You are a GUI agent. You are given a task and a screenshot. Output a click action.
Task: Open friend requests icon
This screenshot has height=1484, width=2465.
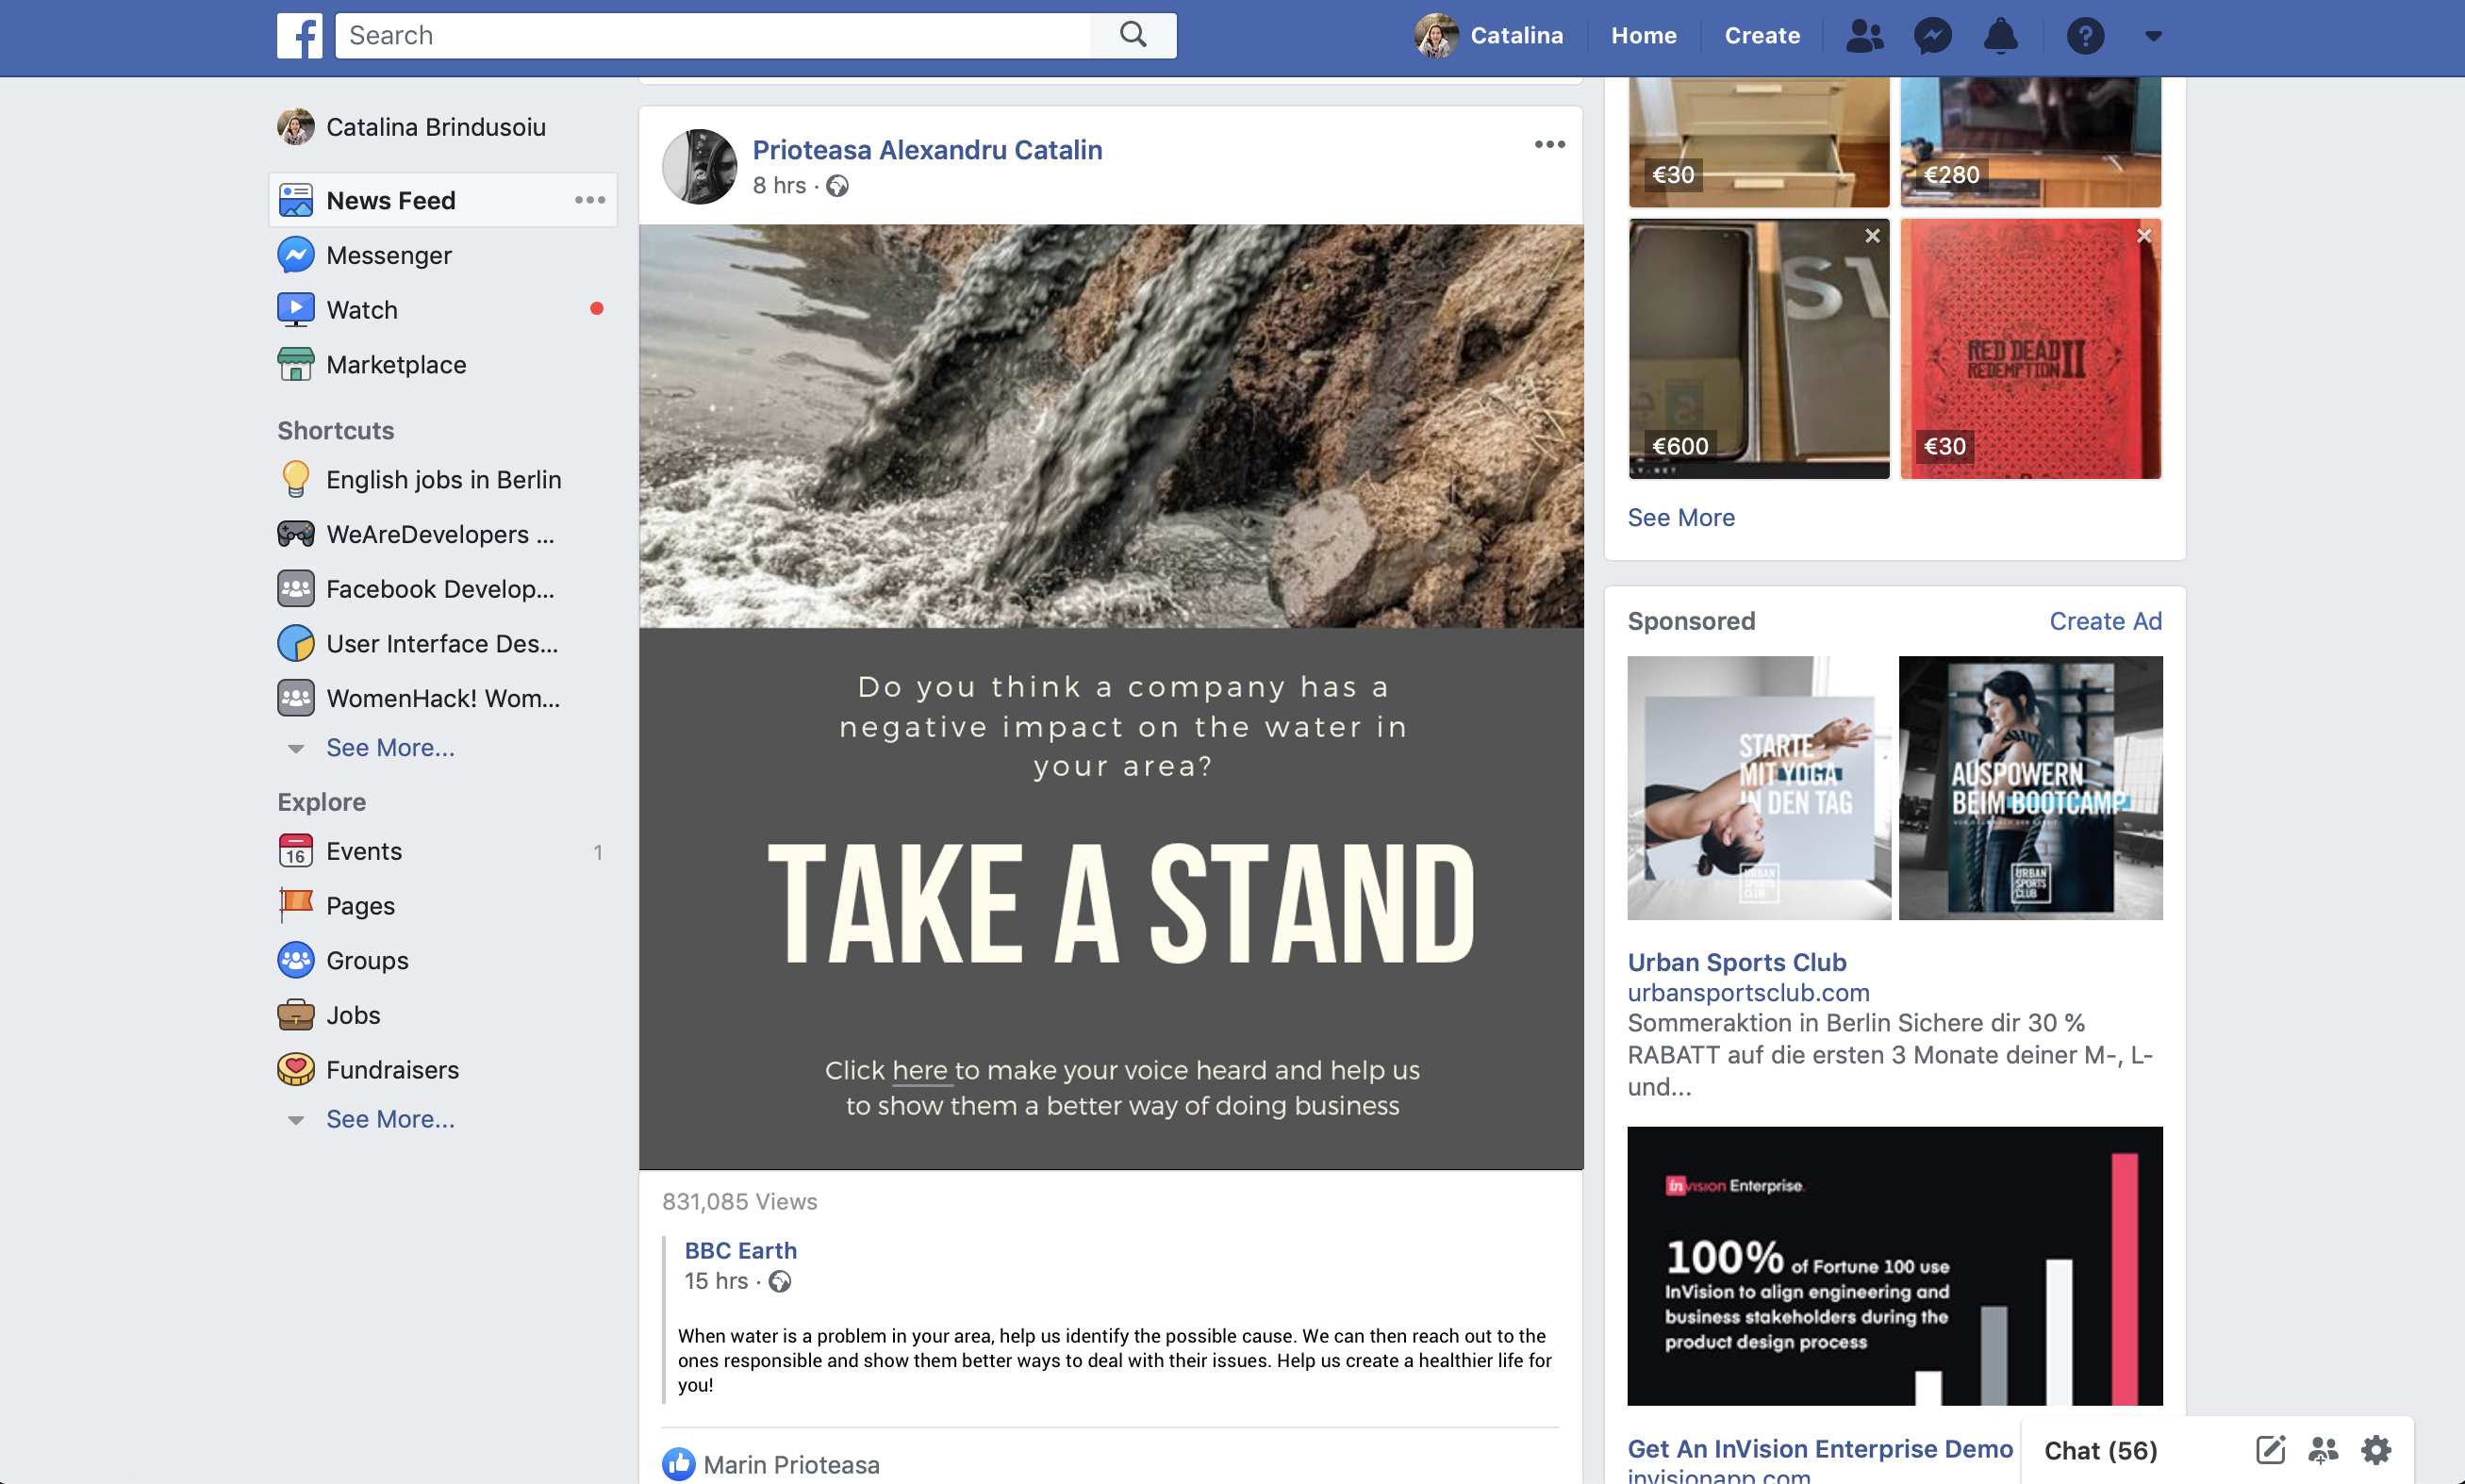[1864, 36]
